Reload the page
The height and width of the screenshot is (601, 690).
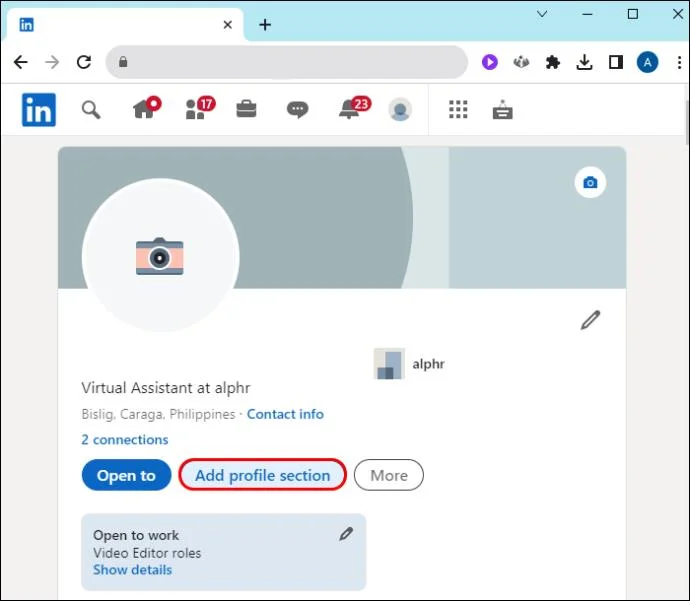[x=84, y=62]
